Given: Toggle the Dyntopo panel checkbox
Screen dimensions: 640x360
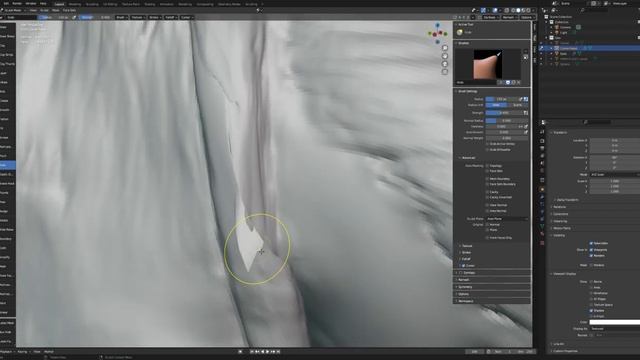Looking at the screenshot, I should click(x=461, y=273).
